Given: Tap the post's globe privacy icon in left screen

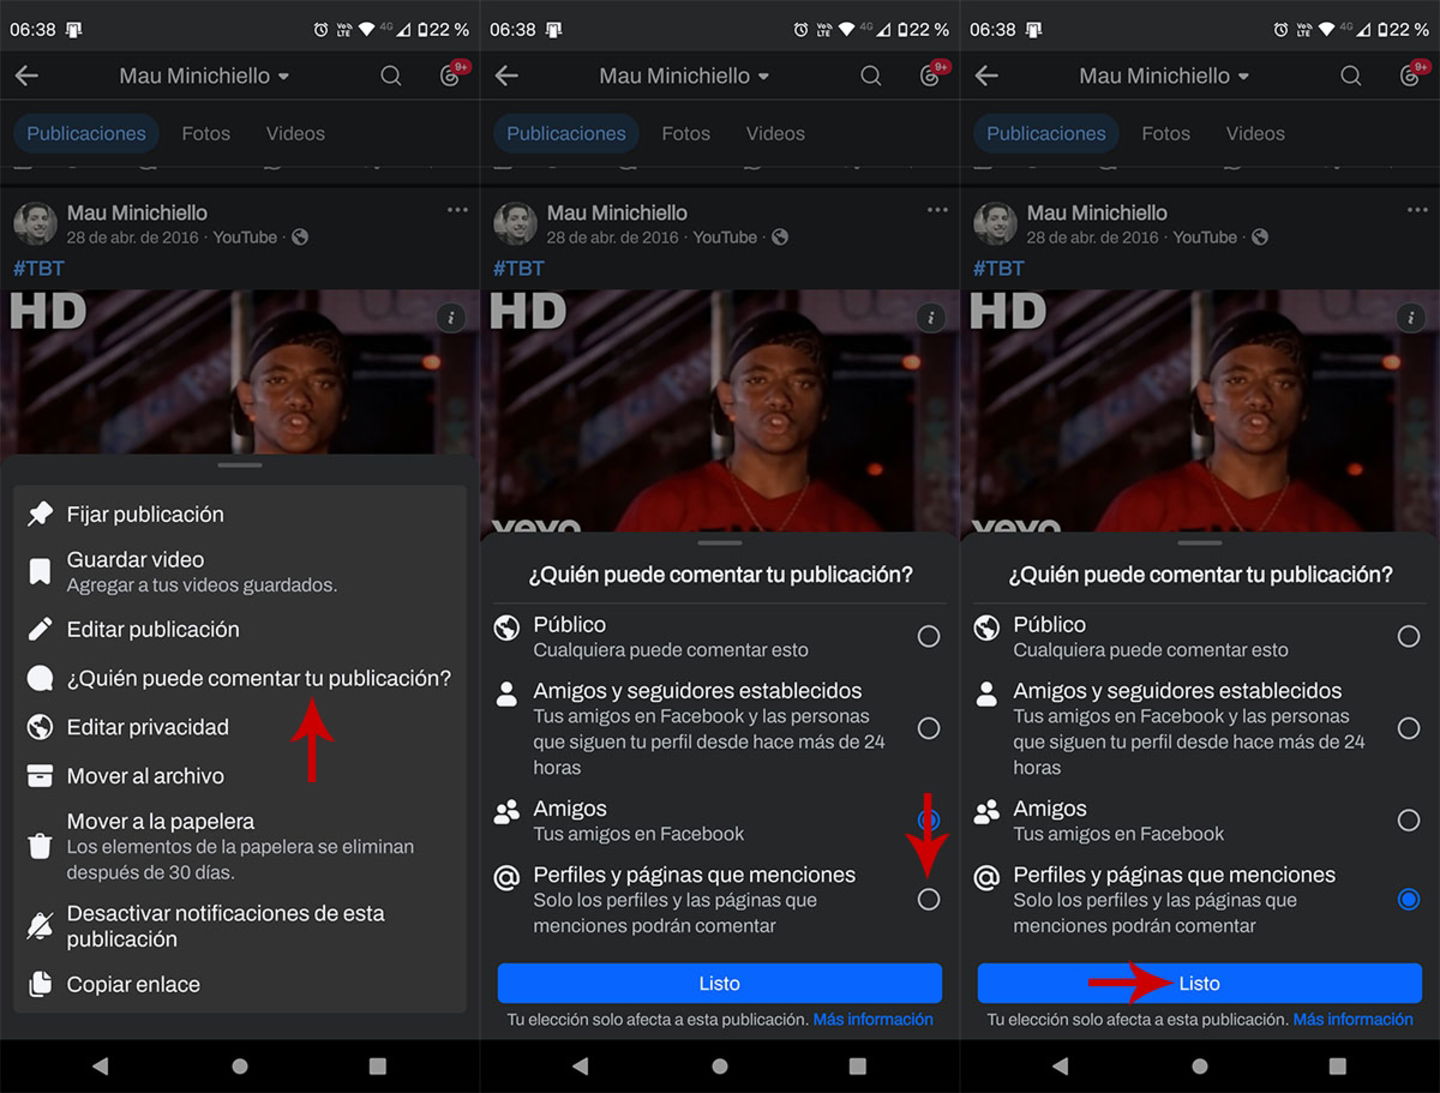Looking at the screenshot, I should (x=300, y=237).
